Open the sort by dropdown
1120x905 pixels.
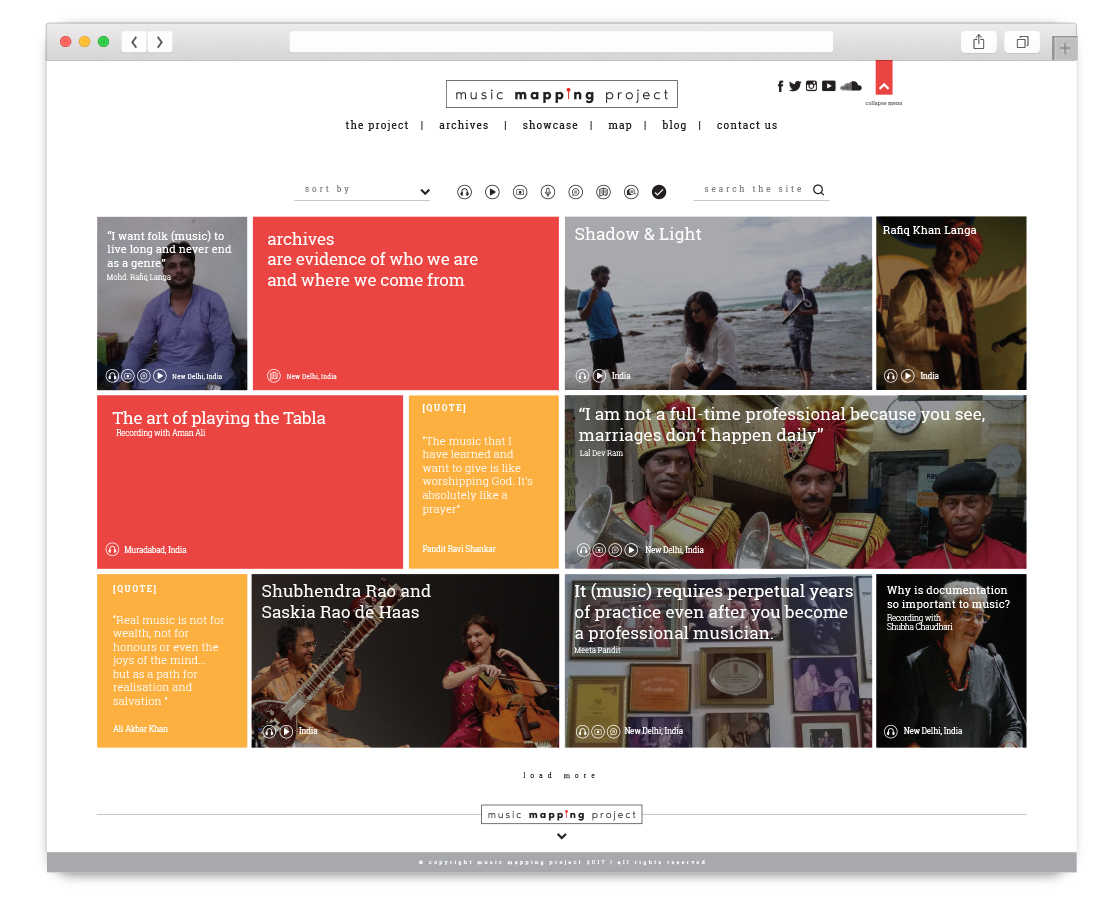[x=363, y=190]
